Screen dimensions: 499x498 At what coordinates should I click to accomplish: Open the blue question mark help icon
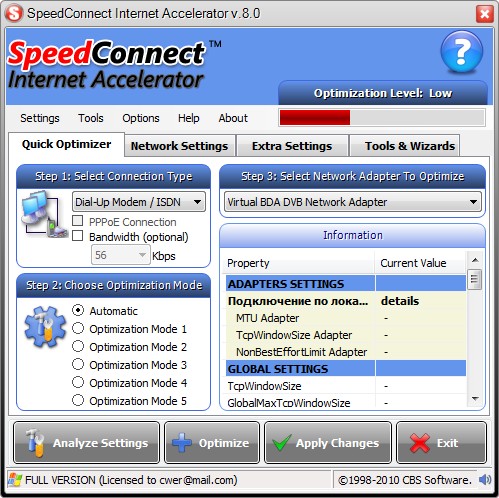point(462,51)
